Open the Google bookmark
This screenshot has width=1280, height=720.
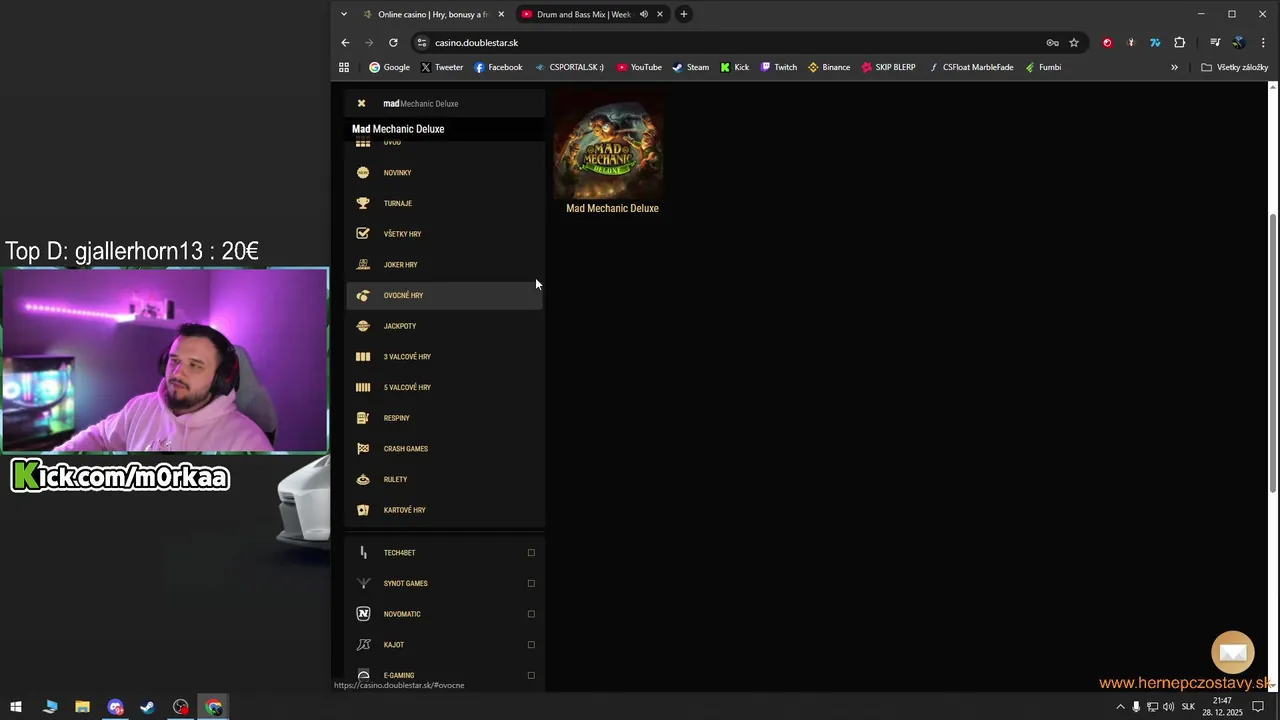click(x=389, y=67)
